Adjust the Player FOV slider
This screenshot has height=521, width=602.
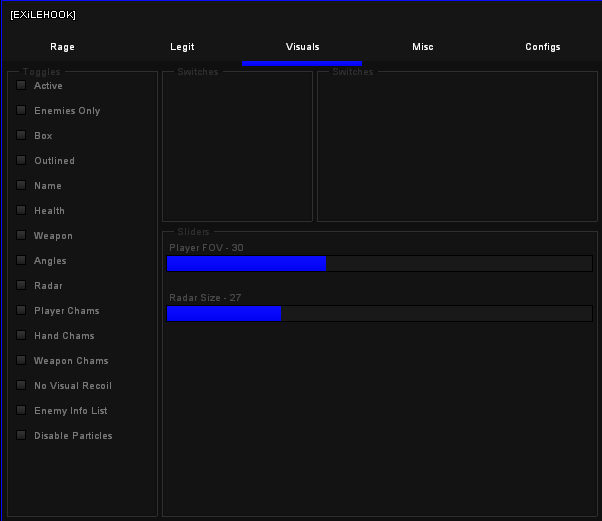(x=380, y=264)
